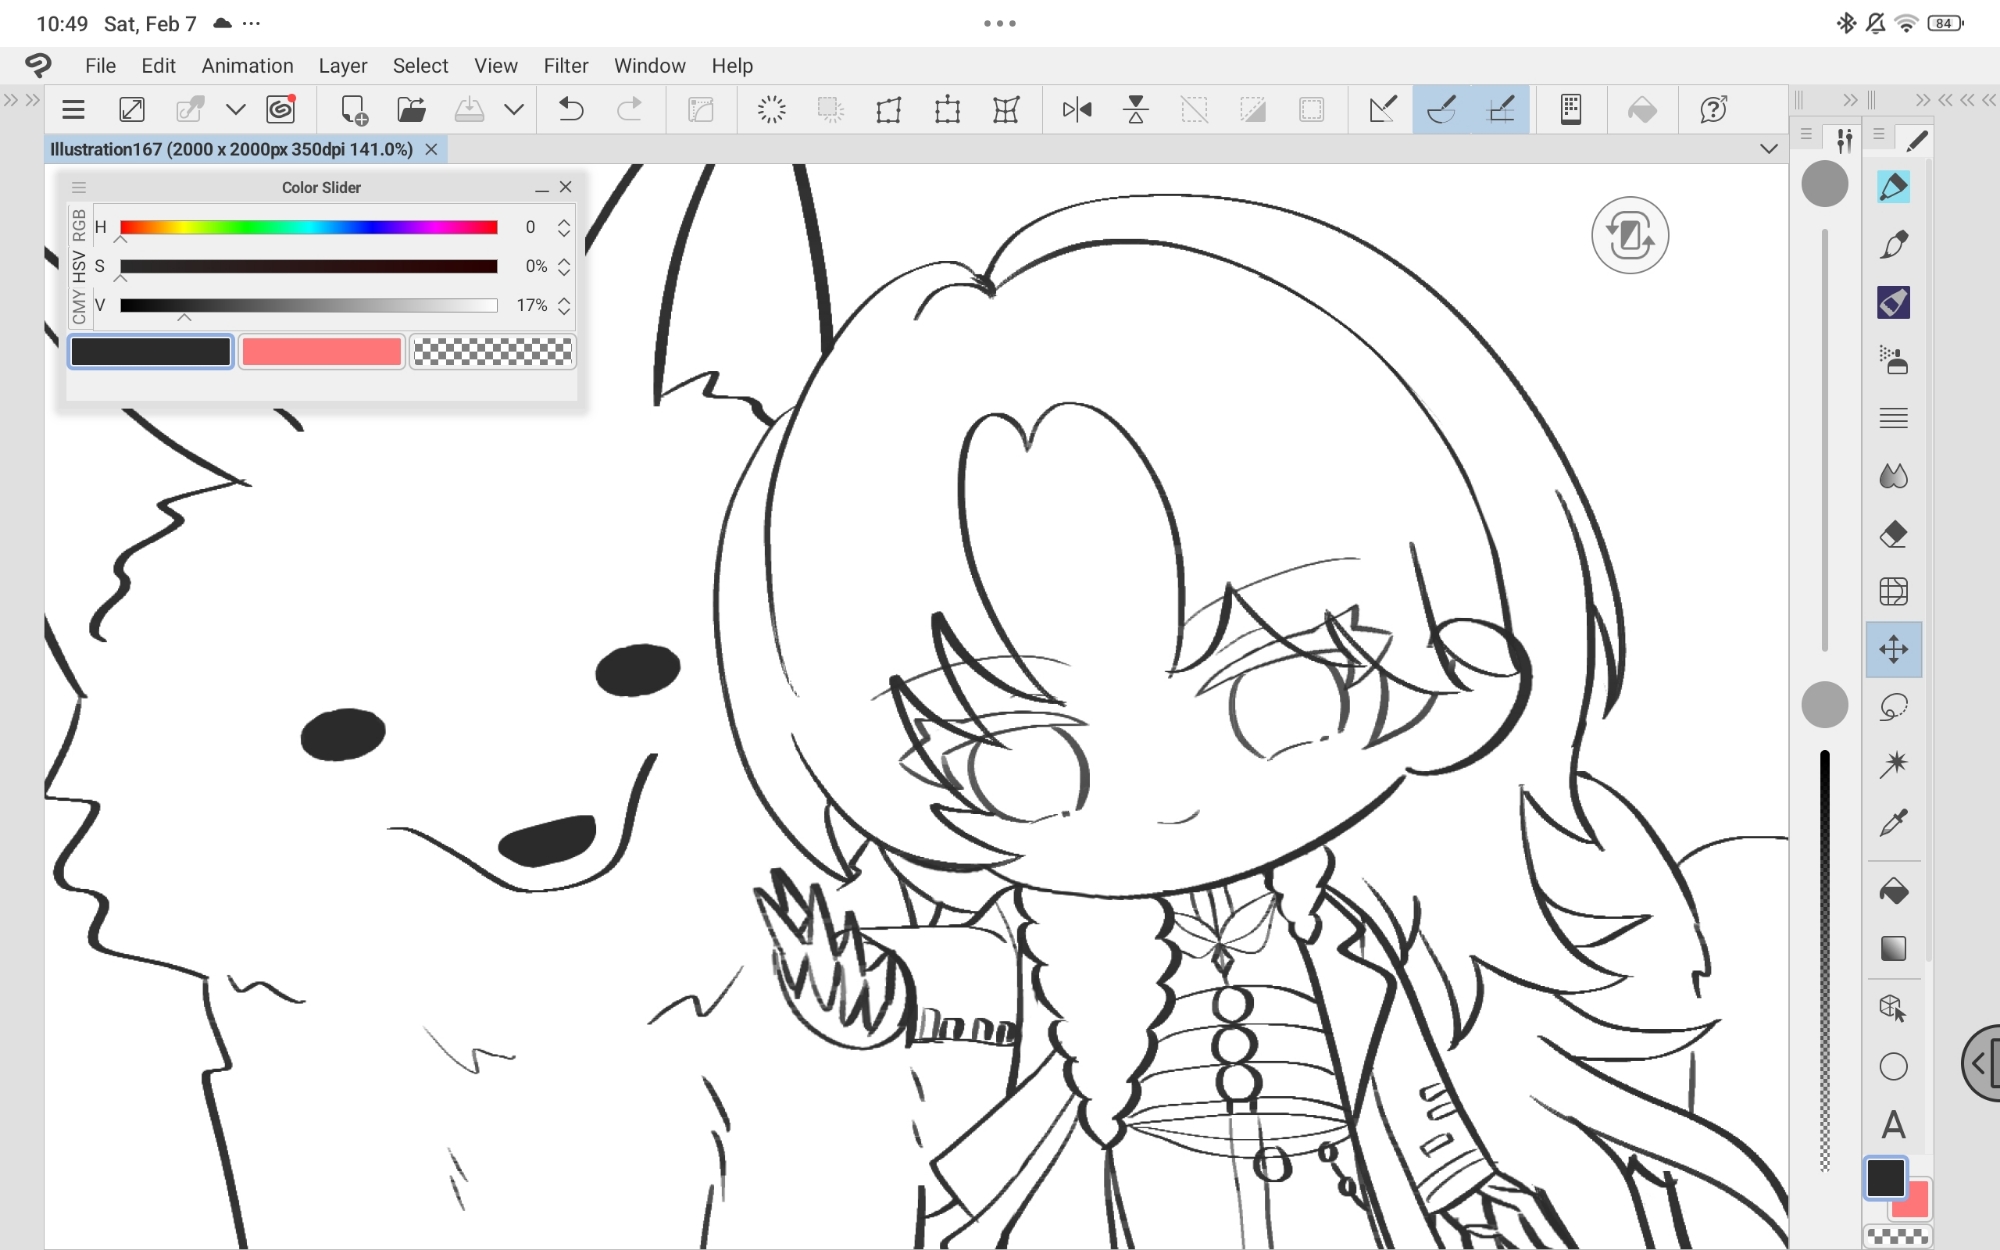Image resolution: width=2000 pixels, height=1250 pixels.
Task: Minimize the Color Slider panel
Action: [541, 188]
